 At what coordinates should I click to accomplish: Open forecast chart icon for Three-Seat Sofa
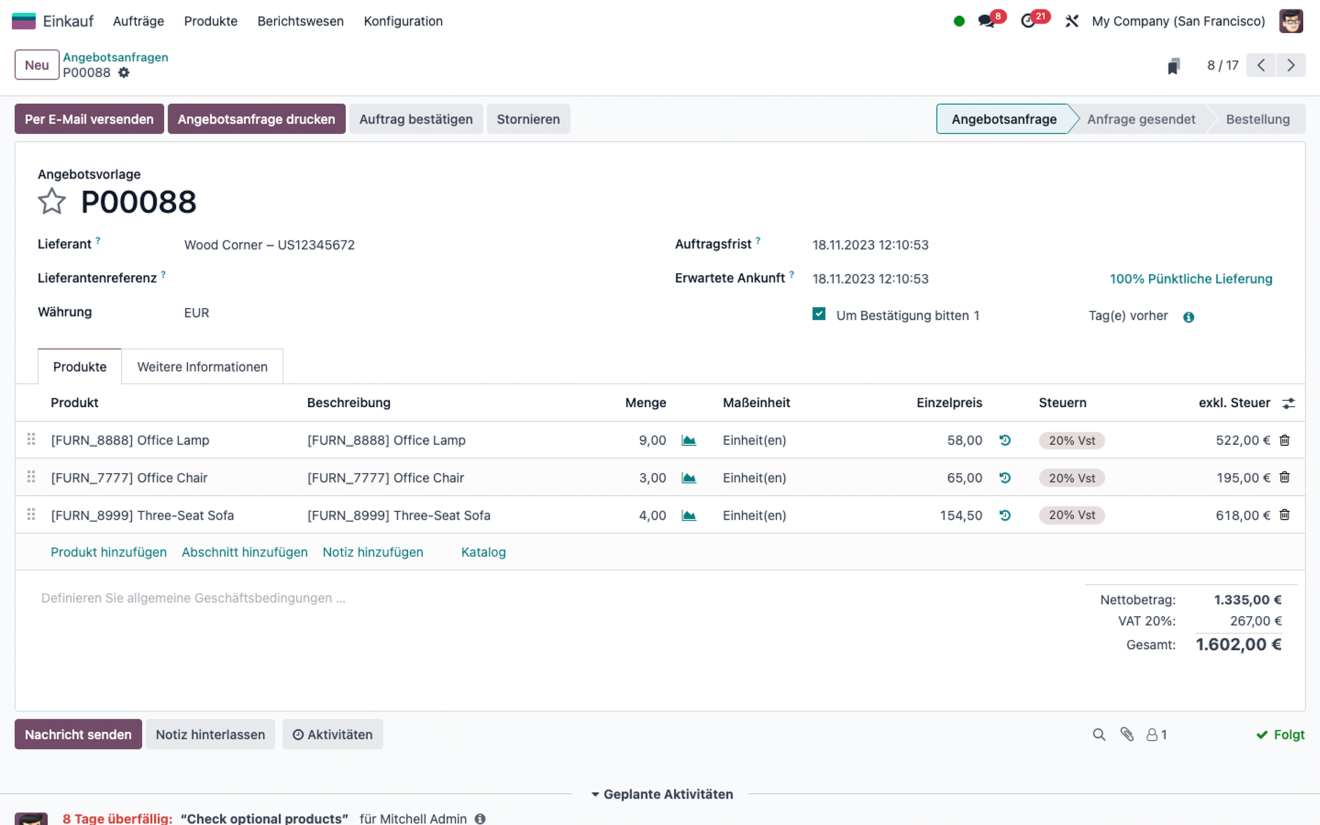click(x=689, y=516)
